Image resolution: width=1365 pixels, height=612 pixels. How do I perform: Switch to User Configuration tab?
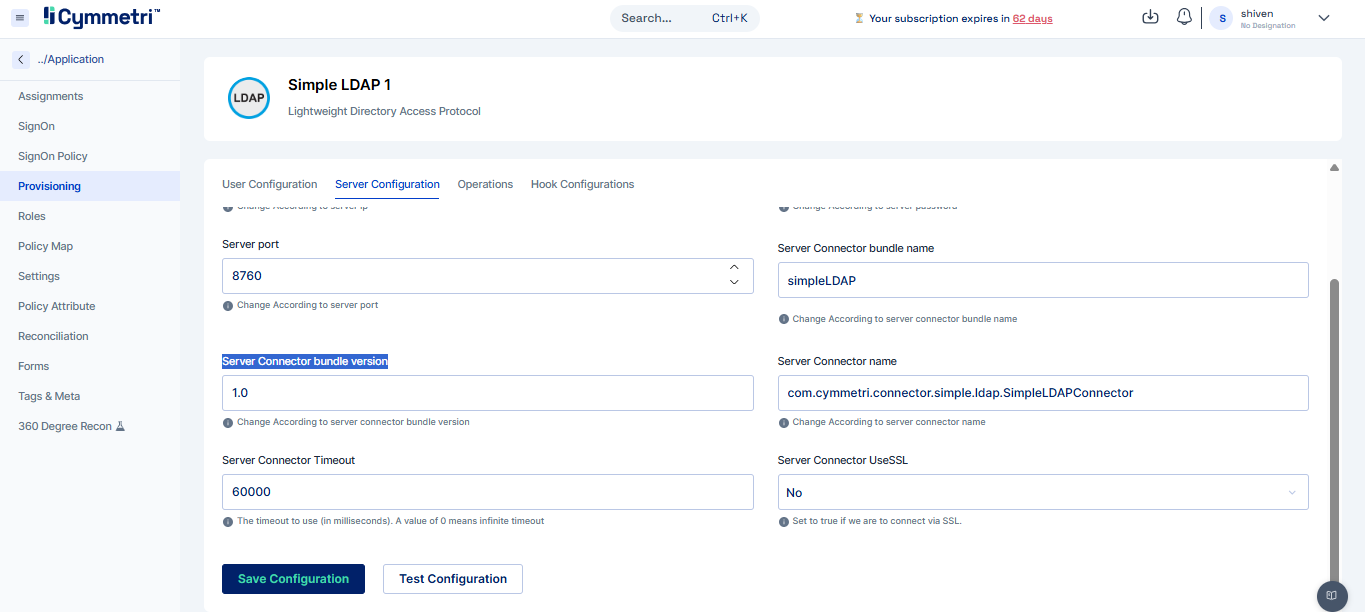point(269,184)
